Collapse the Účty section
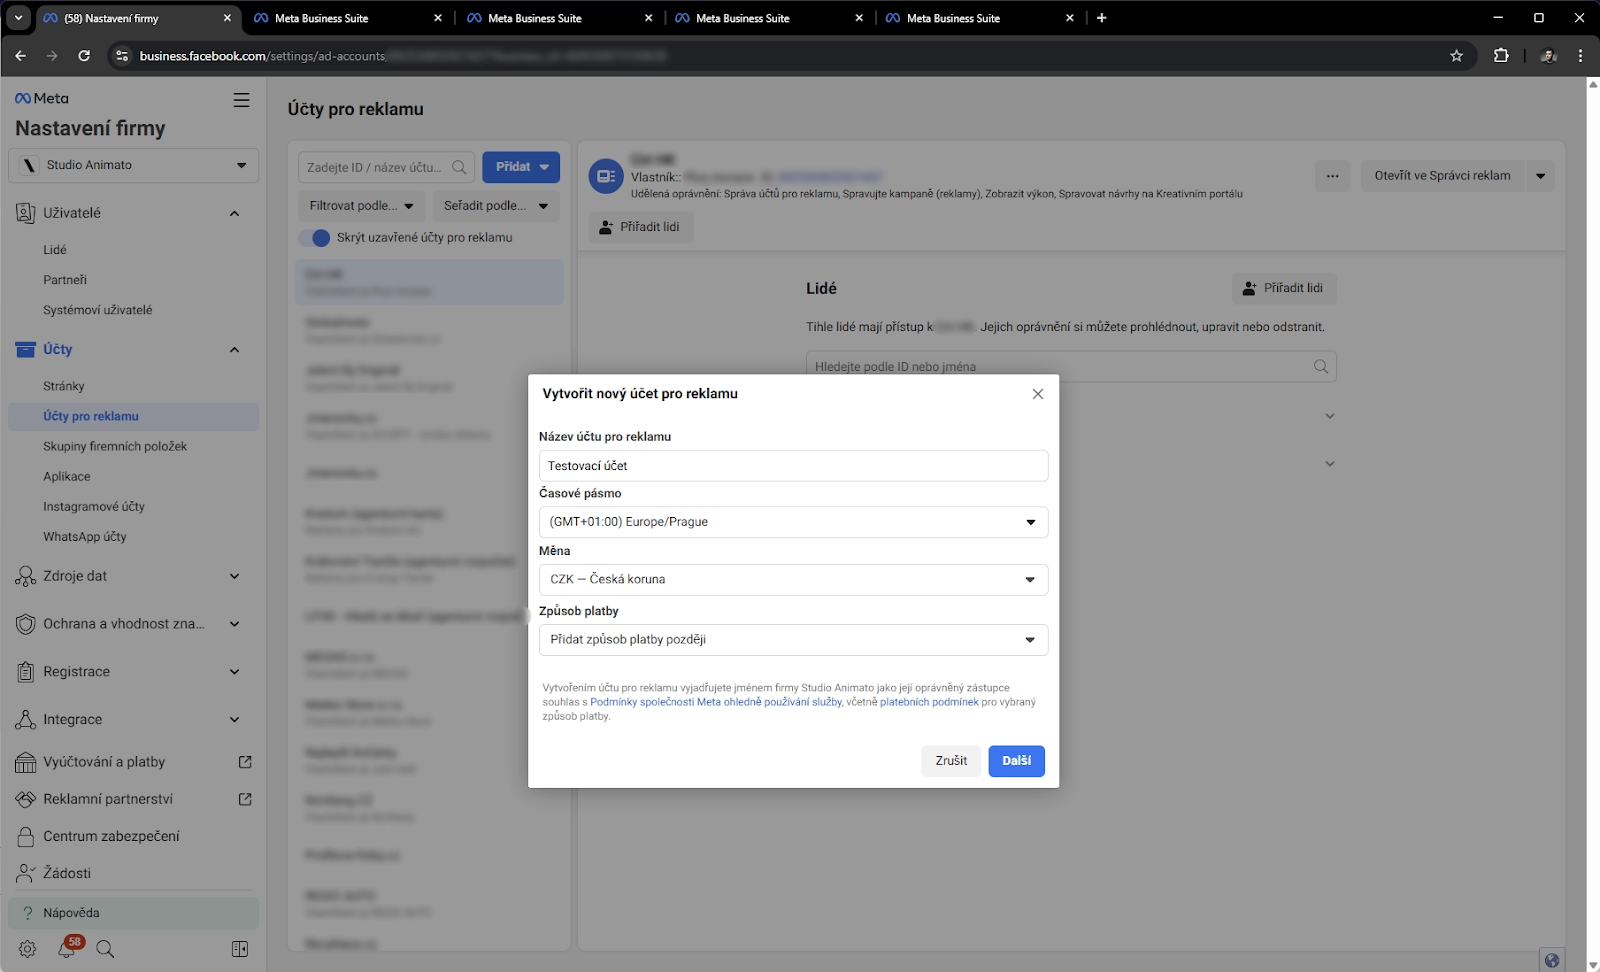The image size is (1600, 972). pos(234,349)
